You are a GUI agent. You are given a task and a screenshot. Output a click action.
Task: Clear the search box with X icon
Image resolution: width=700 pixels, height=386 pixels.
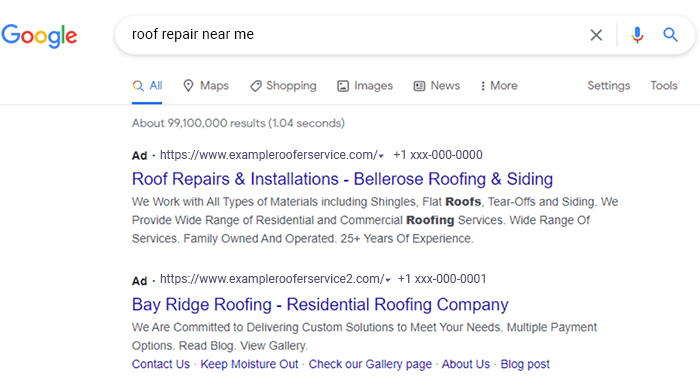[596, 35]
